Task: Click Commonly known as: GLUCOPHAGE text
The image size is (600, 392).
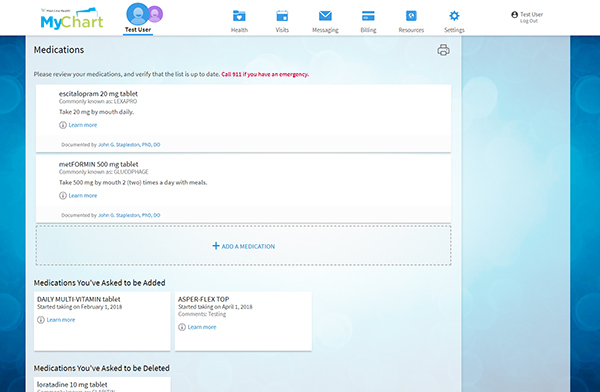Action: click(104, 172)
